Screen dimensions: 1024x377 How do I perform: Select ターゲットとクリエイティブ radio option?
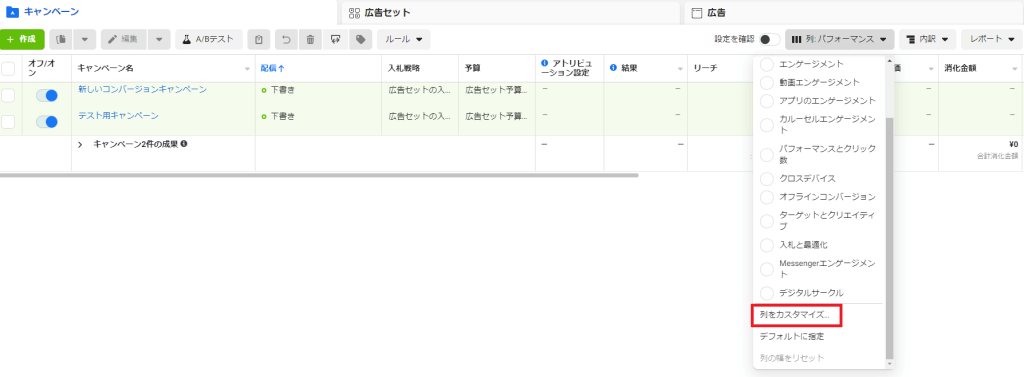(767, 221)
